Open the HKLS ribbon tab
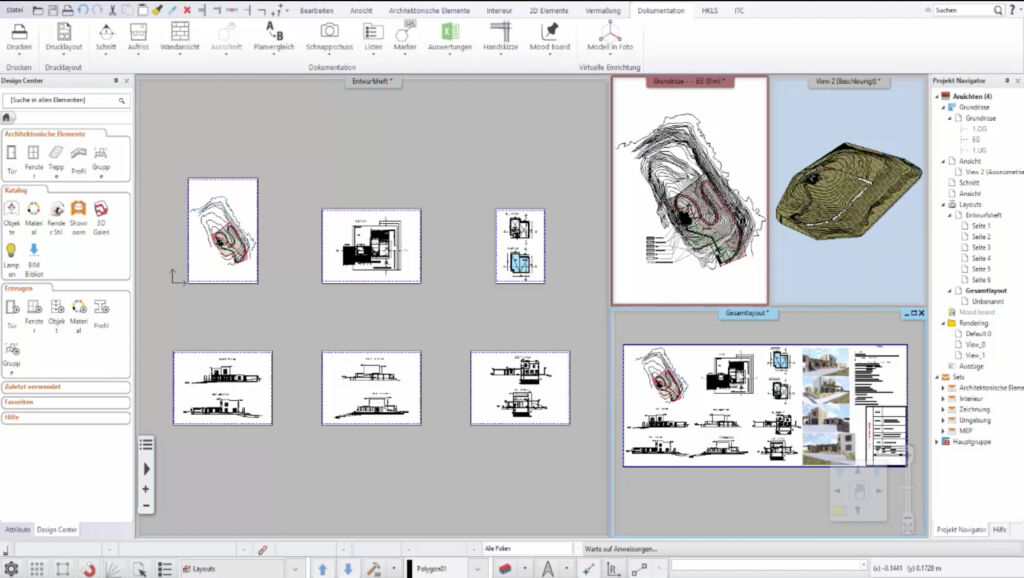This screenshot has height=578, width=1024. point(709,10)
